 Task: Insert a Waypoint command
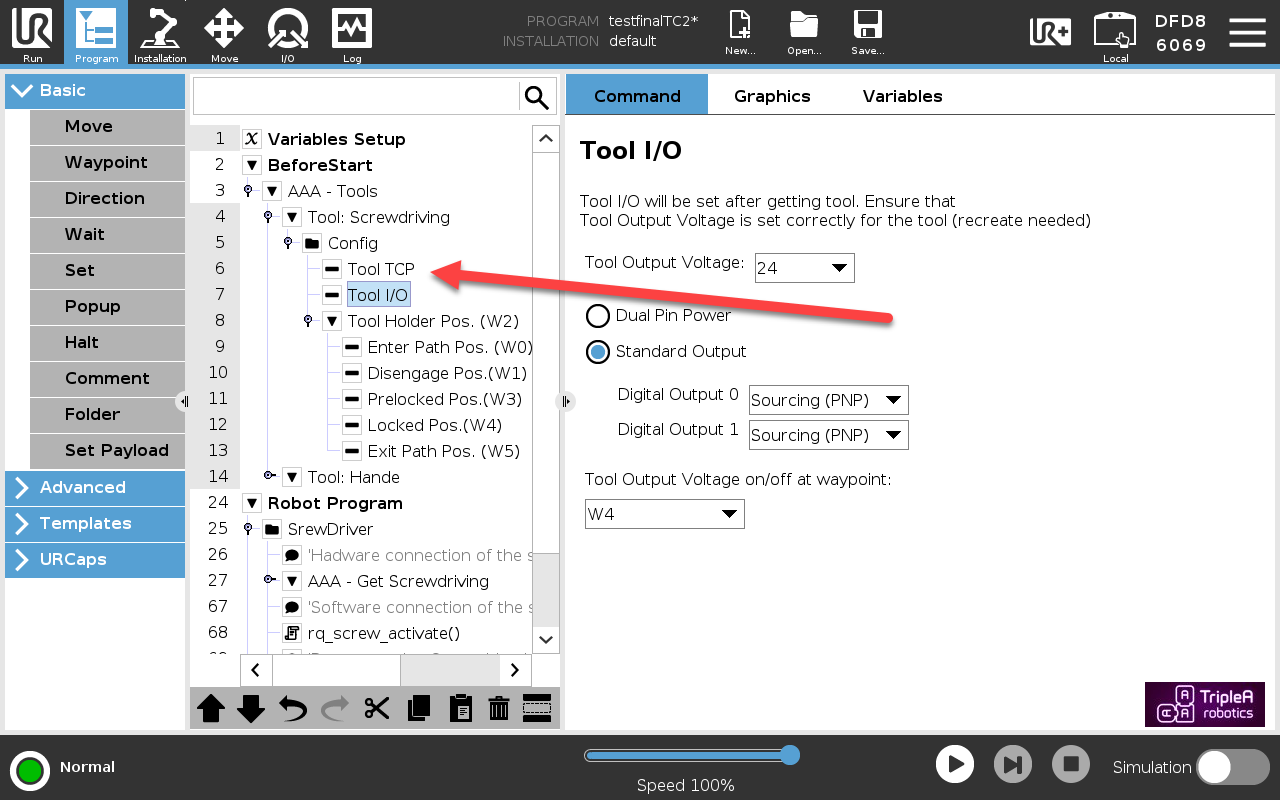(106, 163)
